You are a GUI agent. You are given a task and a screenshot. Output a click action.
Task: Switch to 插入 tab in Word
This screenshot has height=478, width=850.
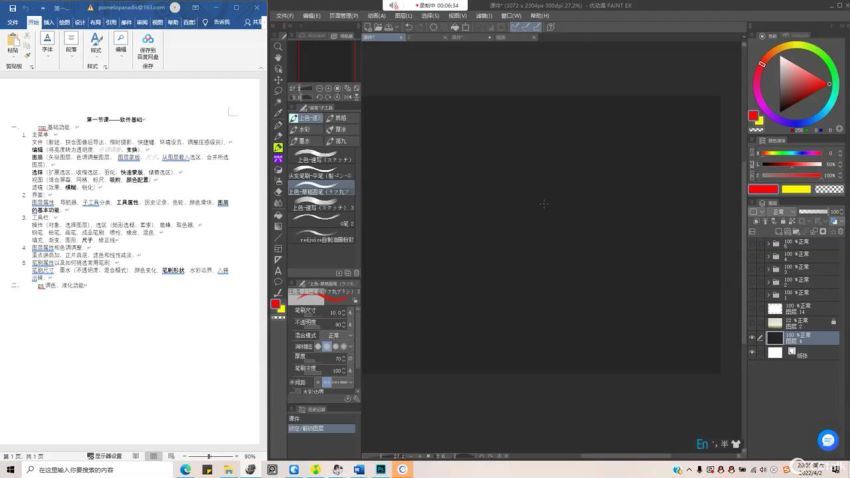tap(49, 22)
